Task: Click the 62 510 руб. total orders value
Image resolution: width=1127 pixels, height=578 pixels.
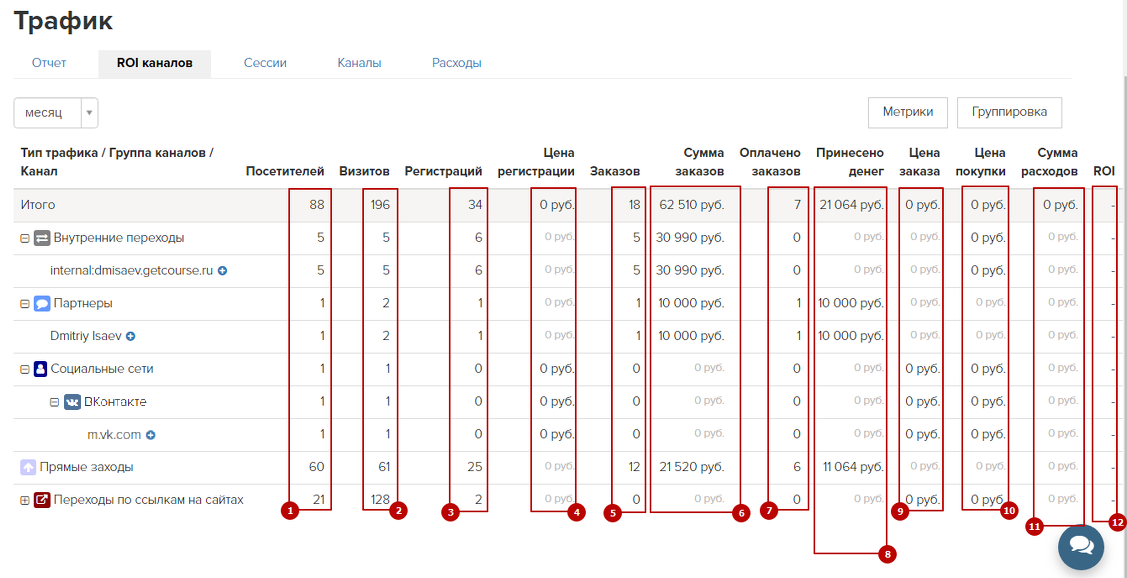Action: coord(691,205)
